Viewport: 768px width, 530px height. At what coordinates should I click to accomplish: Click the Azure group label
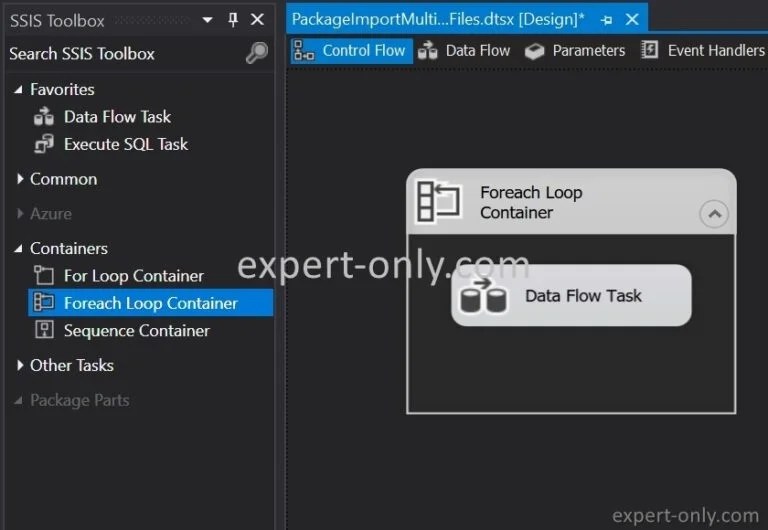coord(50,214)
